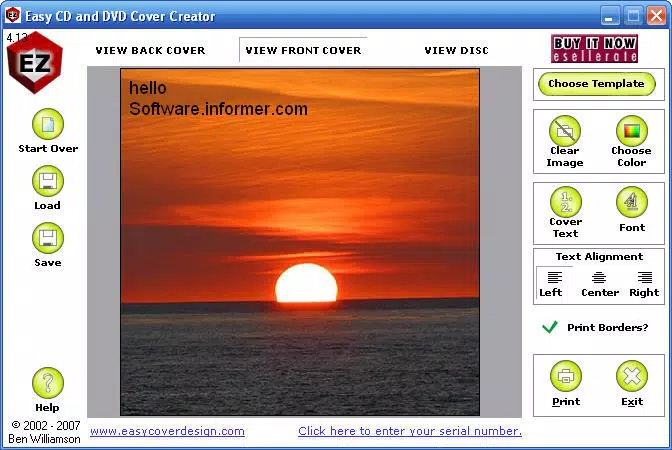Set text alignment to Right

pos(644,284)
